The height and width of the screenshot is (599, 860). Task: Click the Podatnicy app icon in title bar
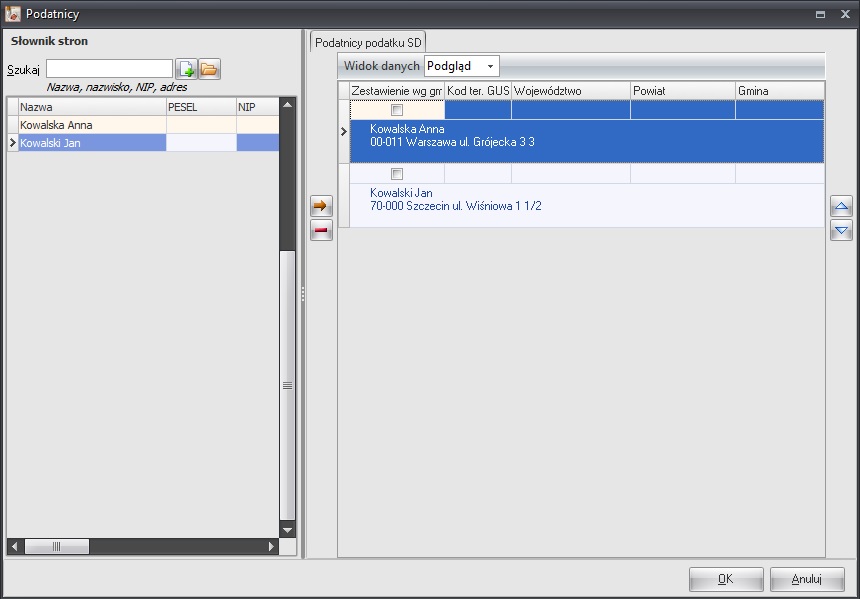[13, 14]
